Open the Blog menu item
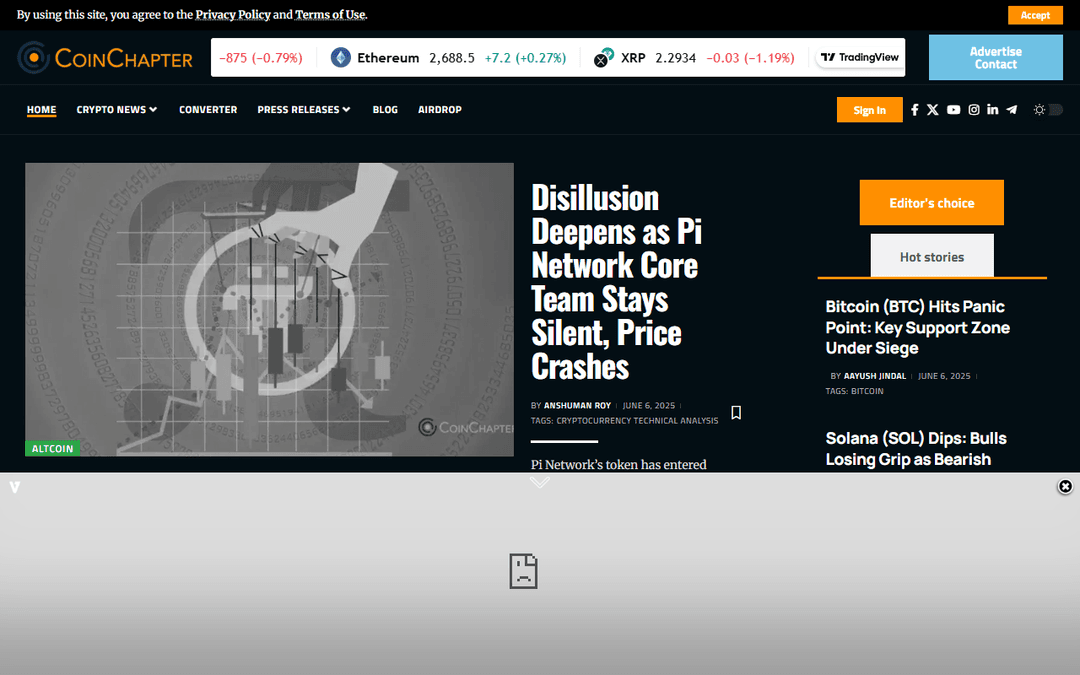 pyautogui.click(x=385, y=110)
